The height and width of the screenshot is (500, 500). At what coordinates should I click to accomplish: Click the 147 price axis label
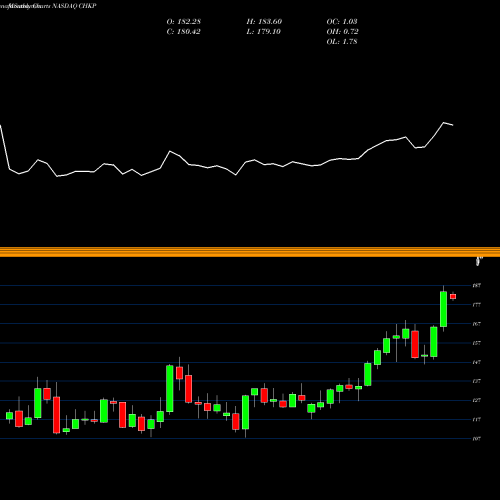click(x=477, y=362)
